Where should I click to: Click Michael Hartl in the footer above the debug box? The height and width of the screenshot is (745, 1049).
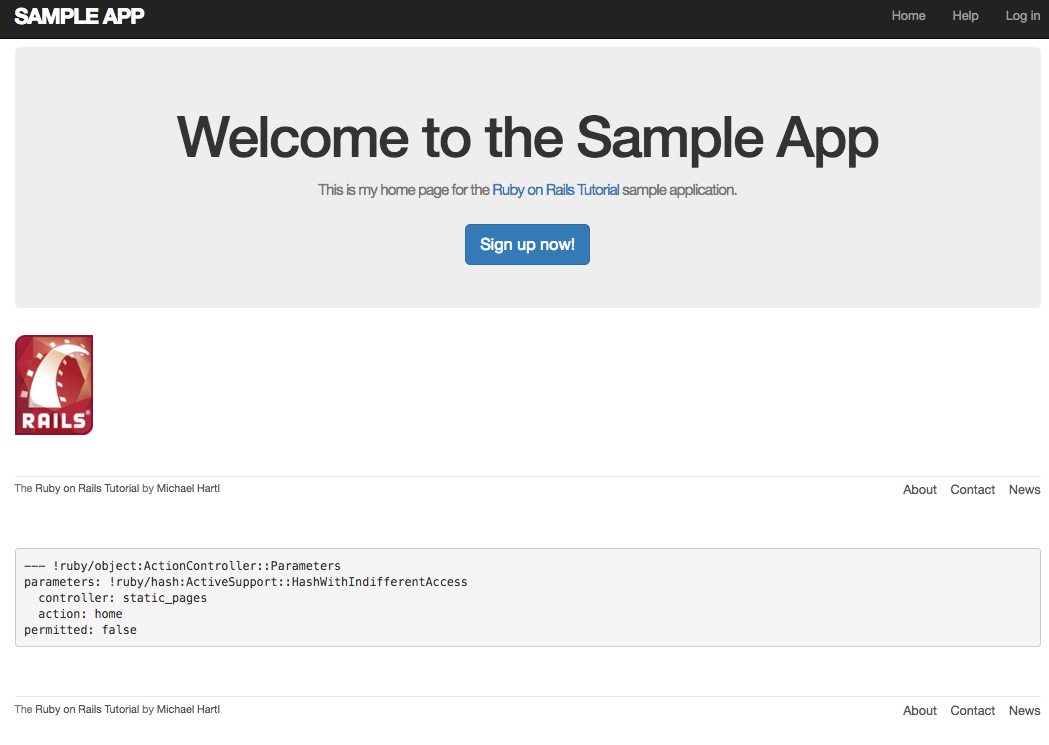pos(188,489)
